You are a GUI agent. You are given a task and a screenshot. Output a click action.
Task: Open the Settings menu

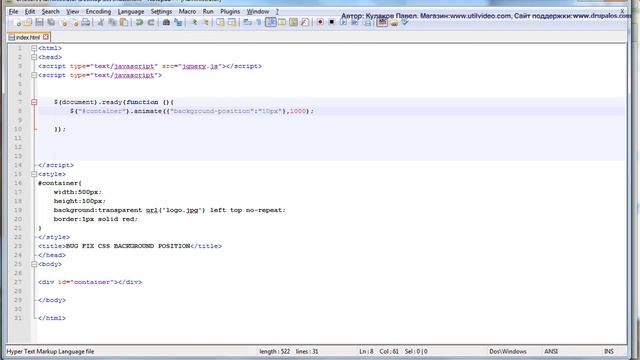pyautogui.click(x=161, y=11)
